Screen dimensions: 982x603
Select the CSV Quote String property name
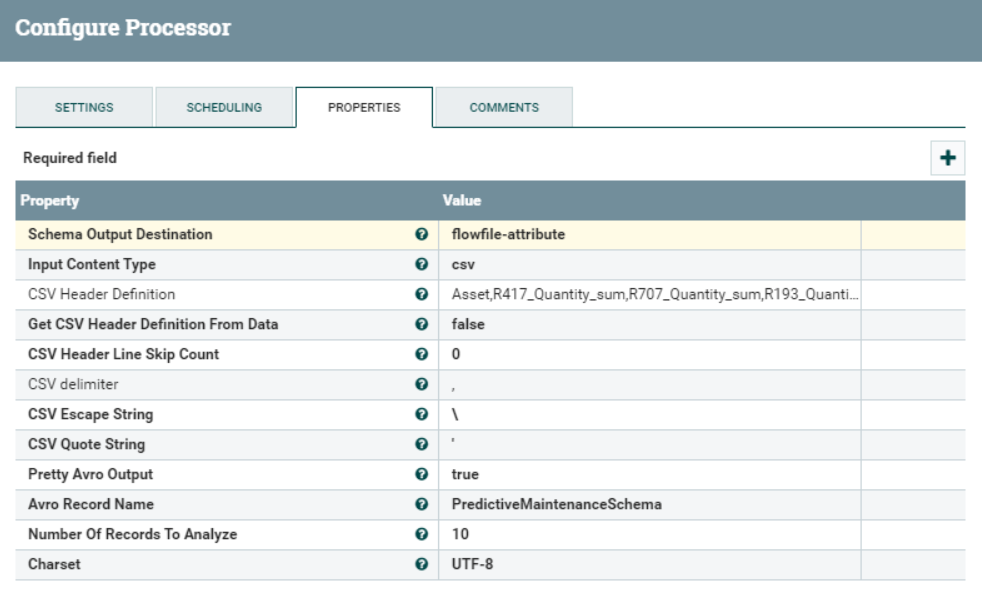click(x=86, y=445)
